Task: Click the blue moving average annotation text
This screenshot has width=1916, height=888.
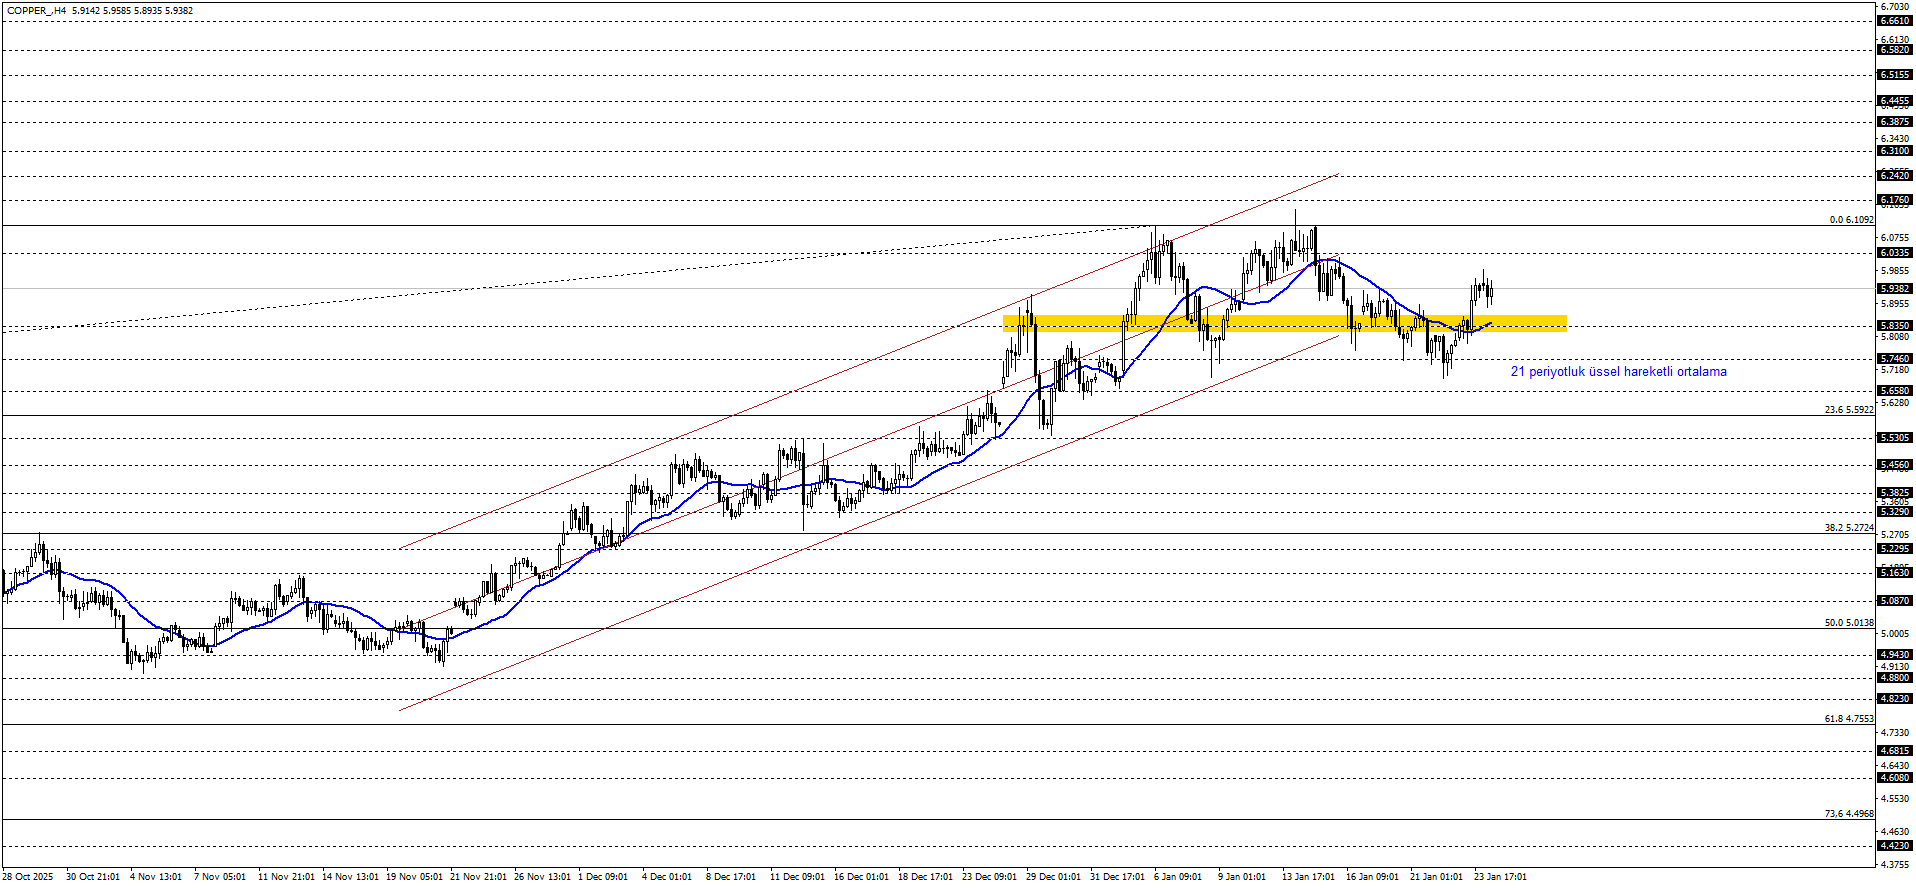Action: click(1618, 372)
